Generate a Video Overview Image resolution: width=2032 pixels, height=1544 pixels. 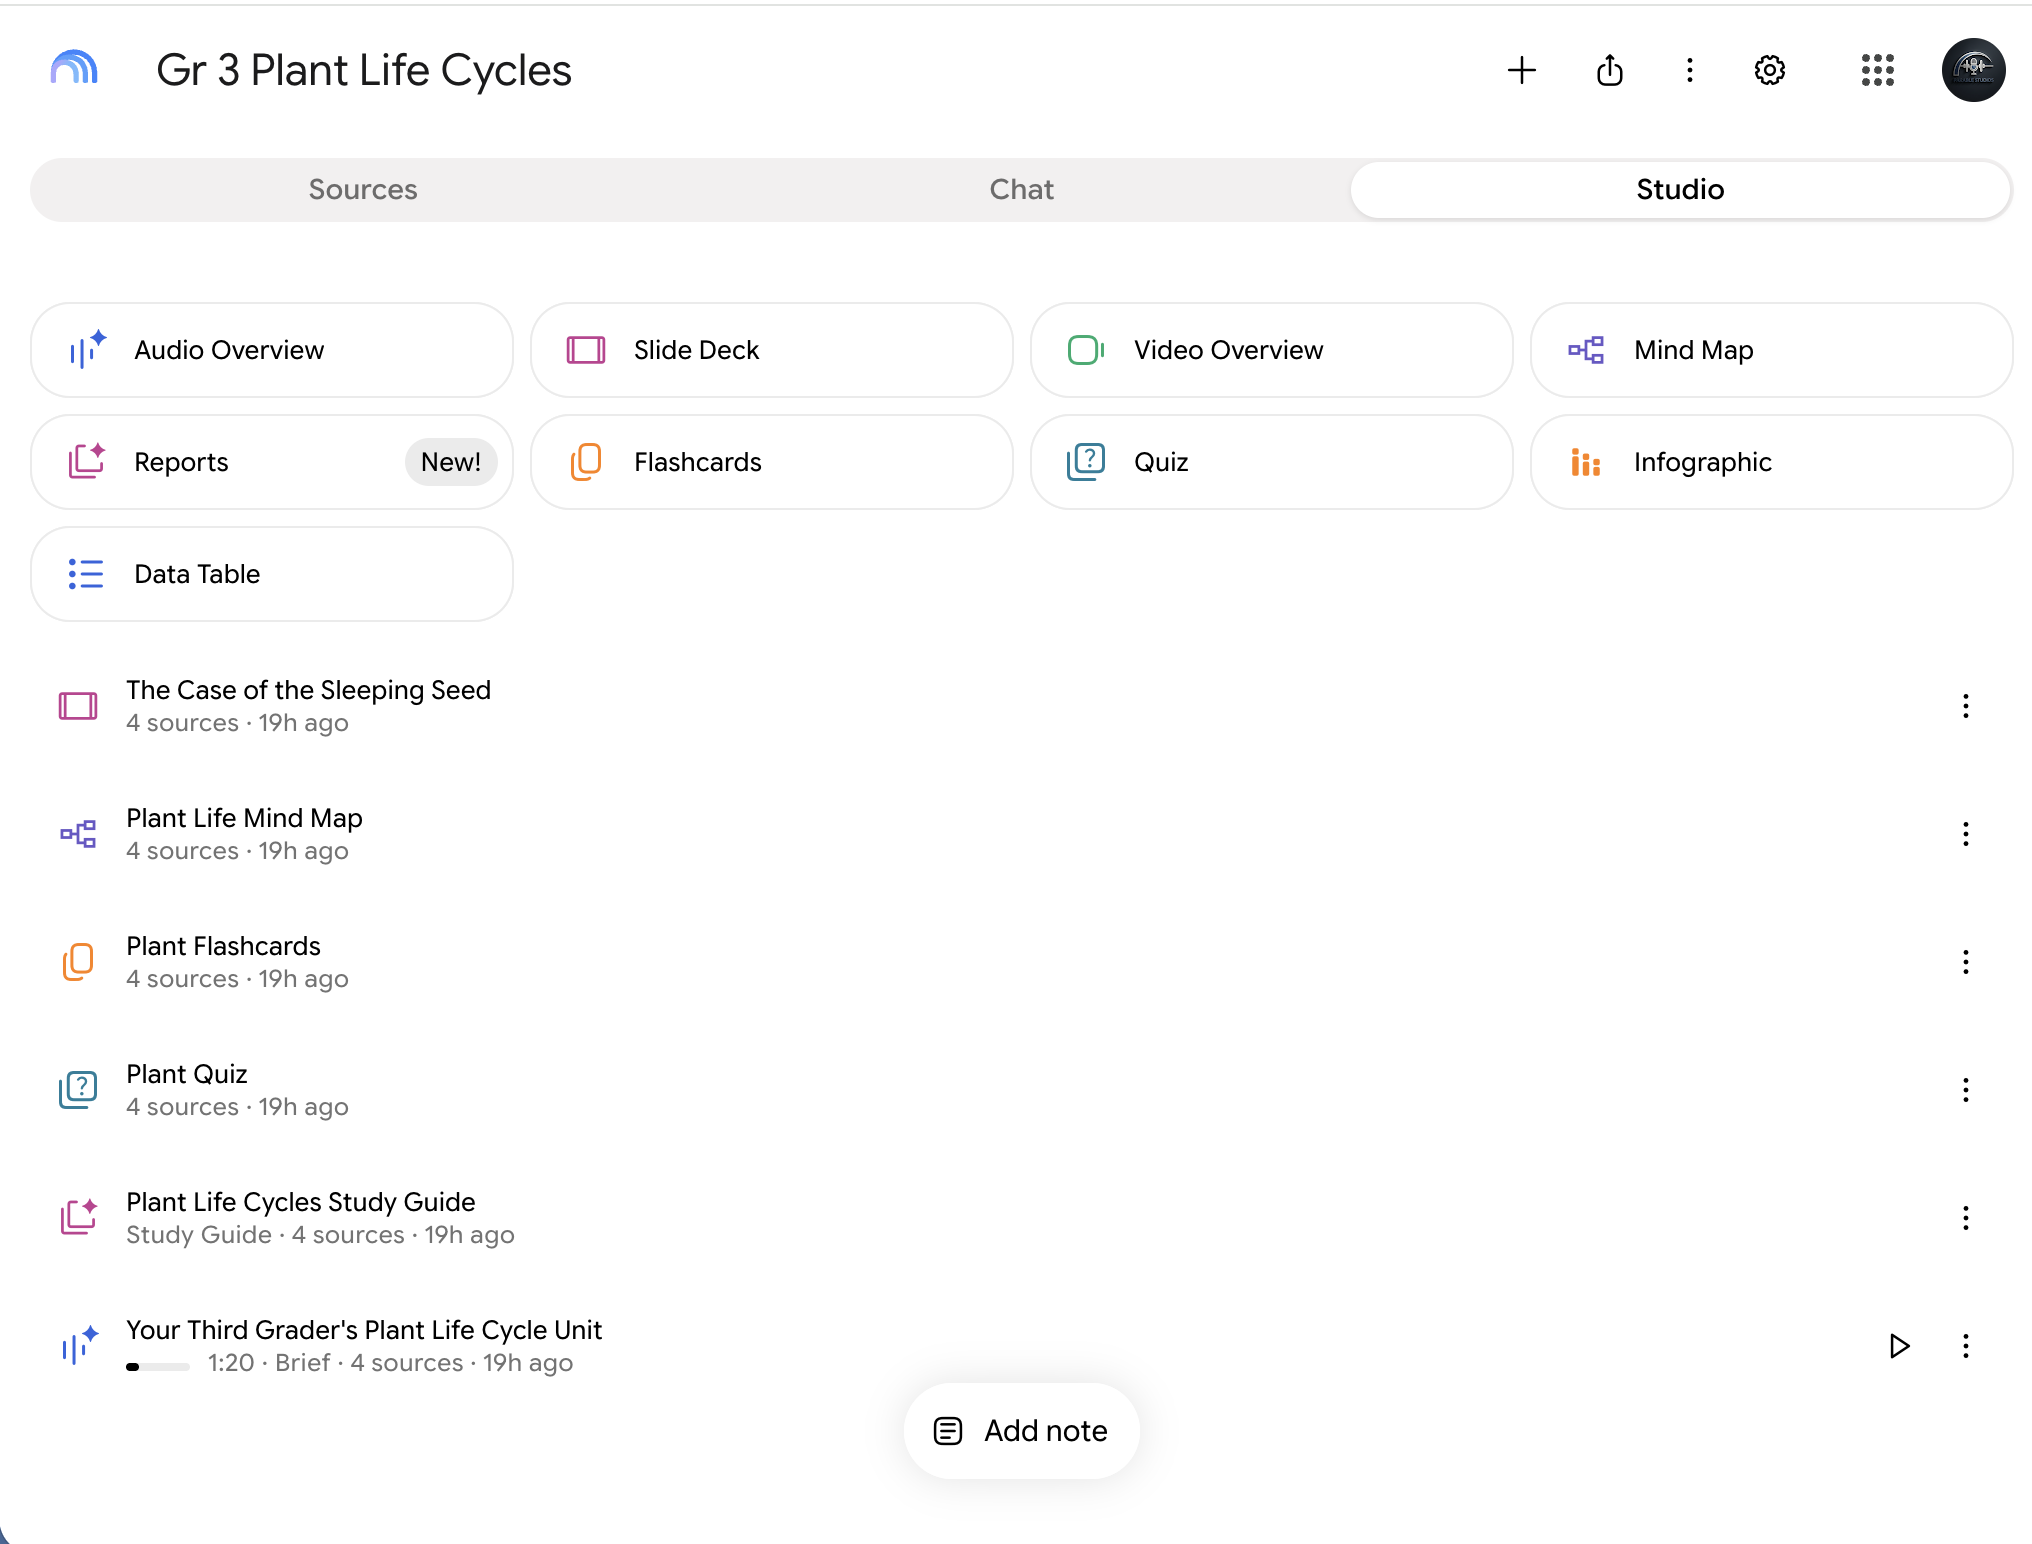[1272, 350]
